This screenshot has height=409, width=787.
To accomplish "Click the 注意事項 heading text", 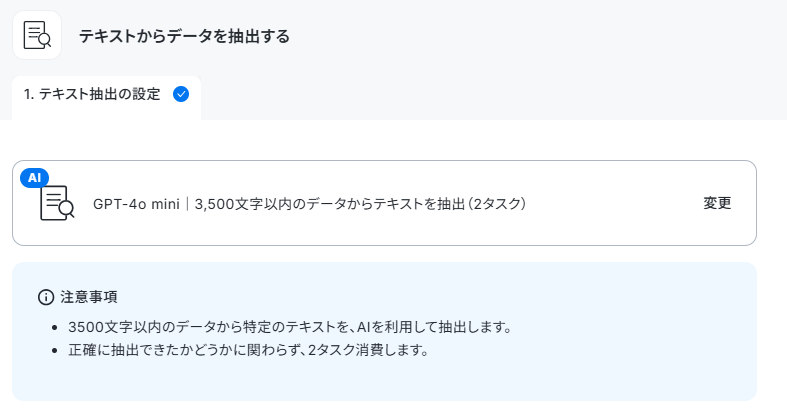I will [x=89, y=297].
